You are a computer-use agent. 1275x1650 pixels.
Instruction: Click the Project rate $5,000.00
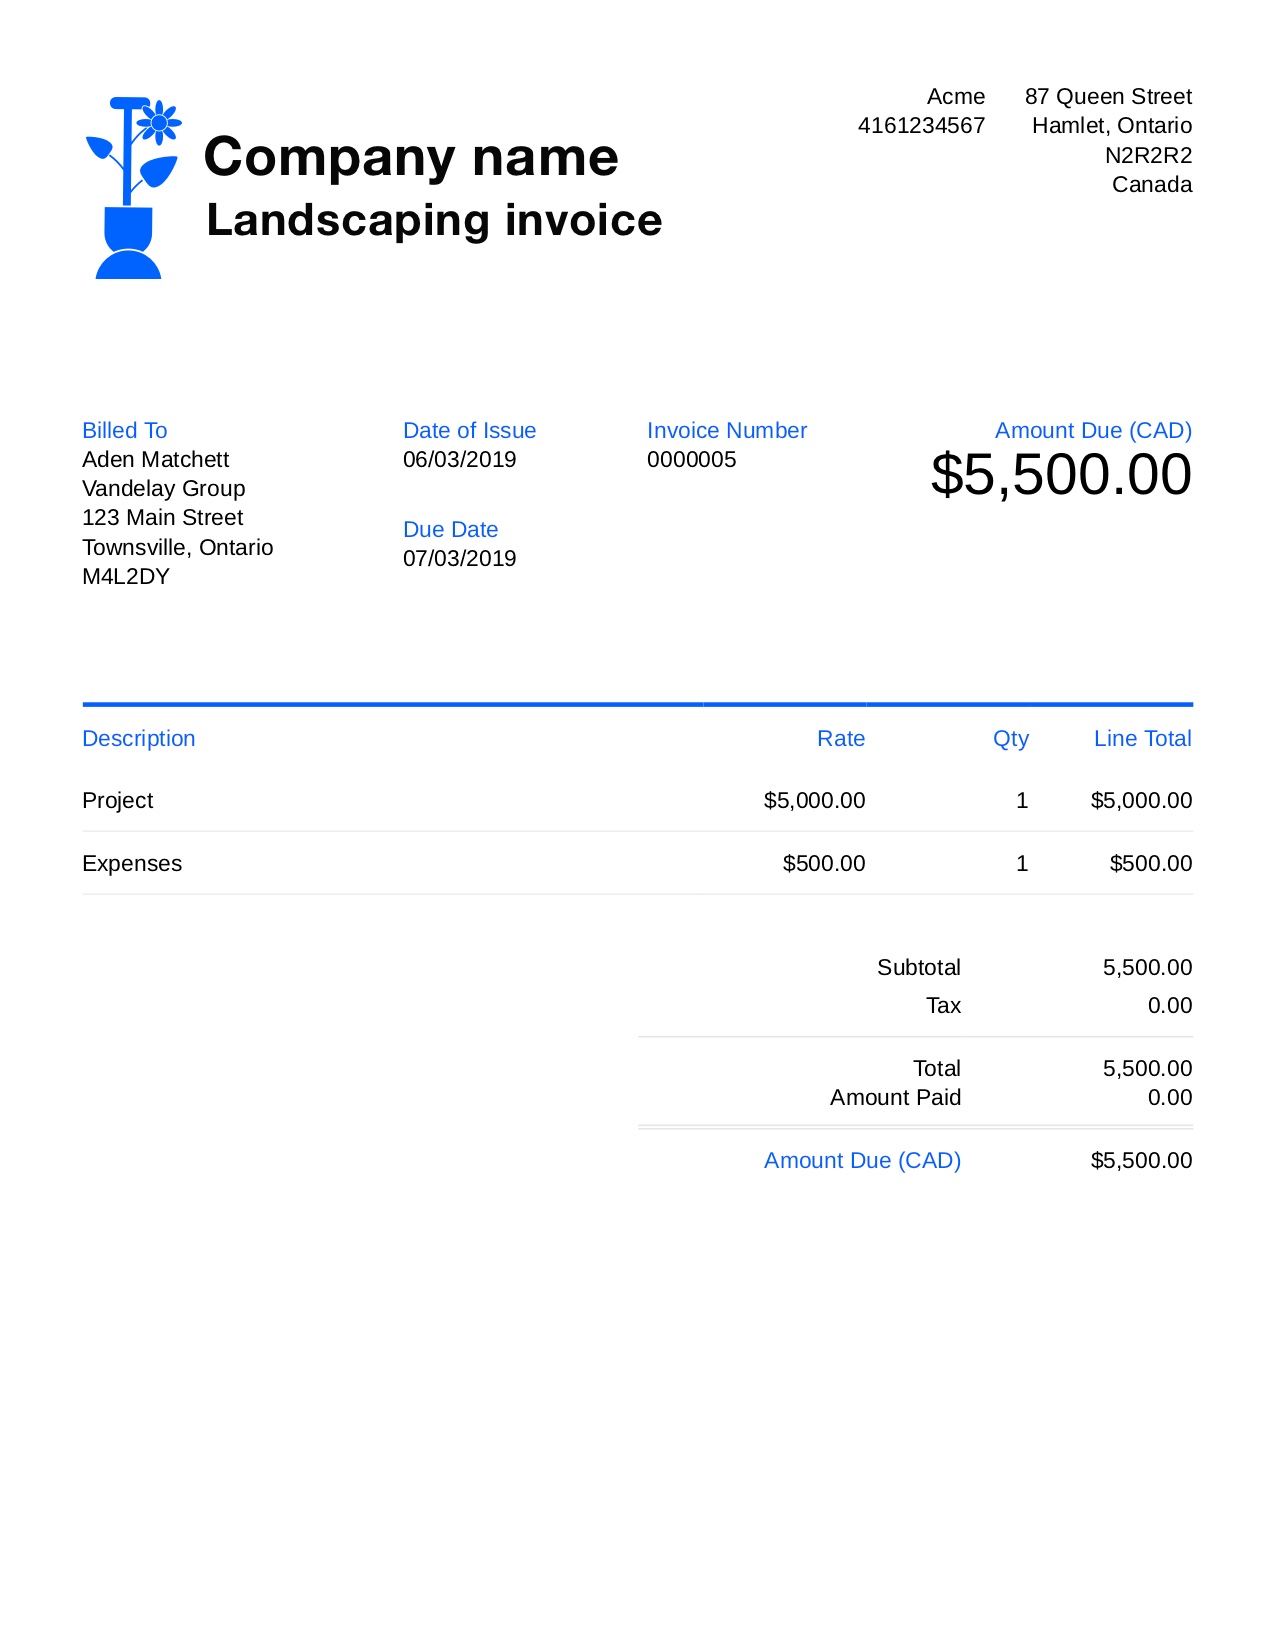(x=815, y=800)
